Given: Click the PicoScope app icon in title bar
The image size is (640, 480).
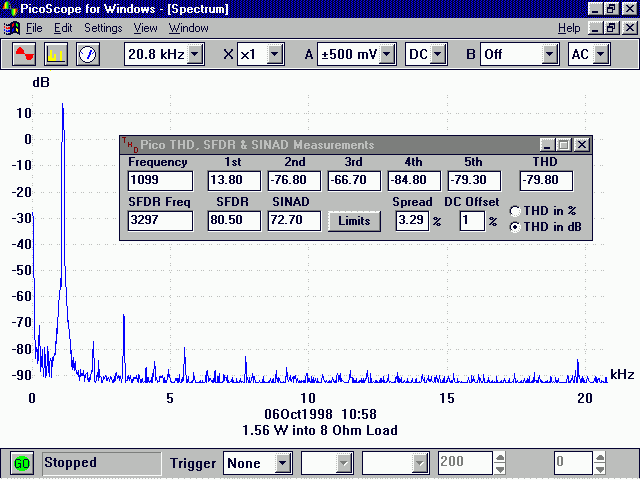Looking at the screenshot, I should [x=9, y=8].
